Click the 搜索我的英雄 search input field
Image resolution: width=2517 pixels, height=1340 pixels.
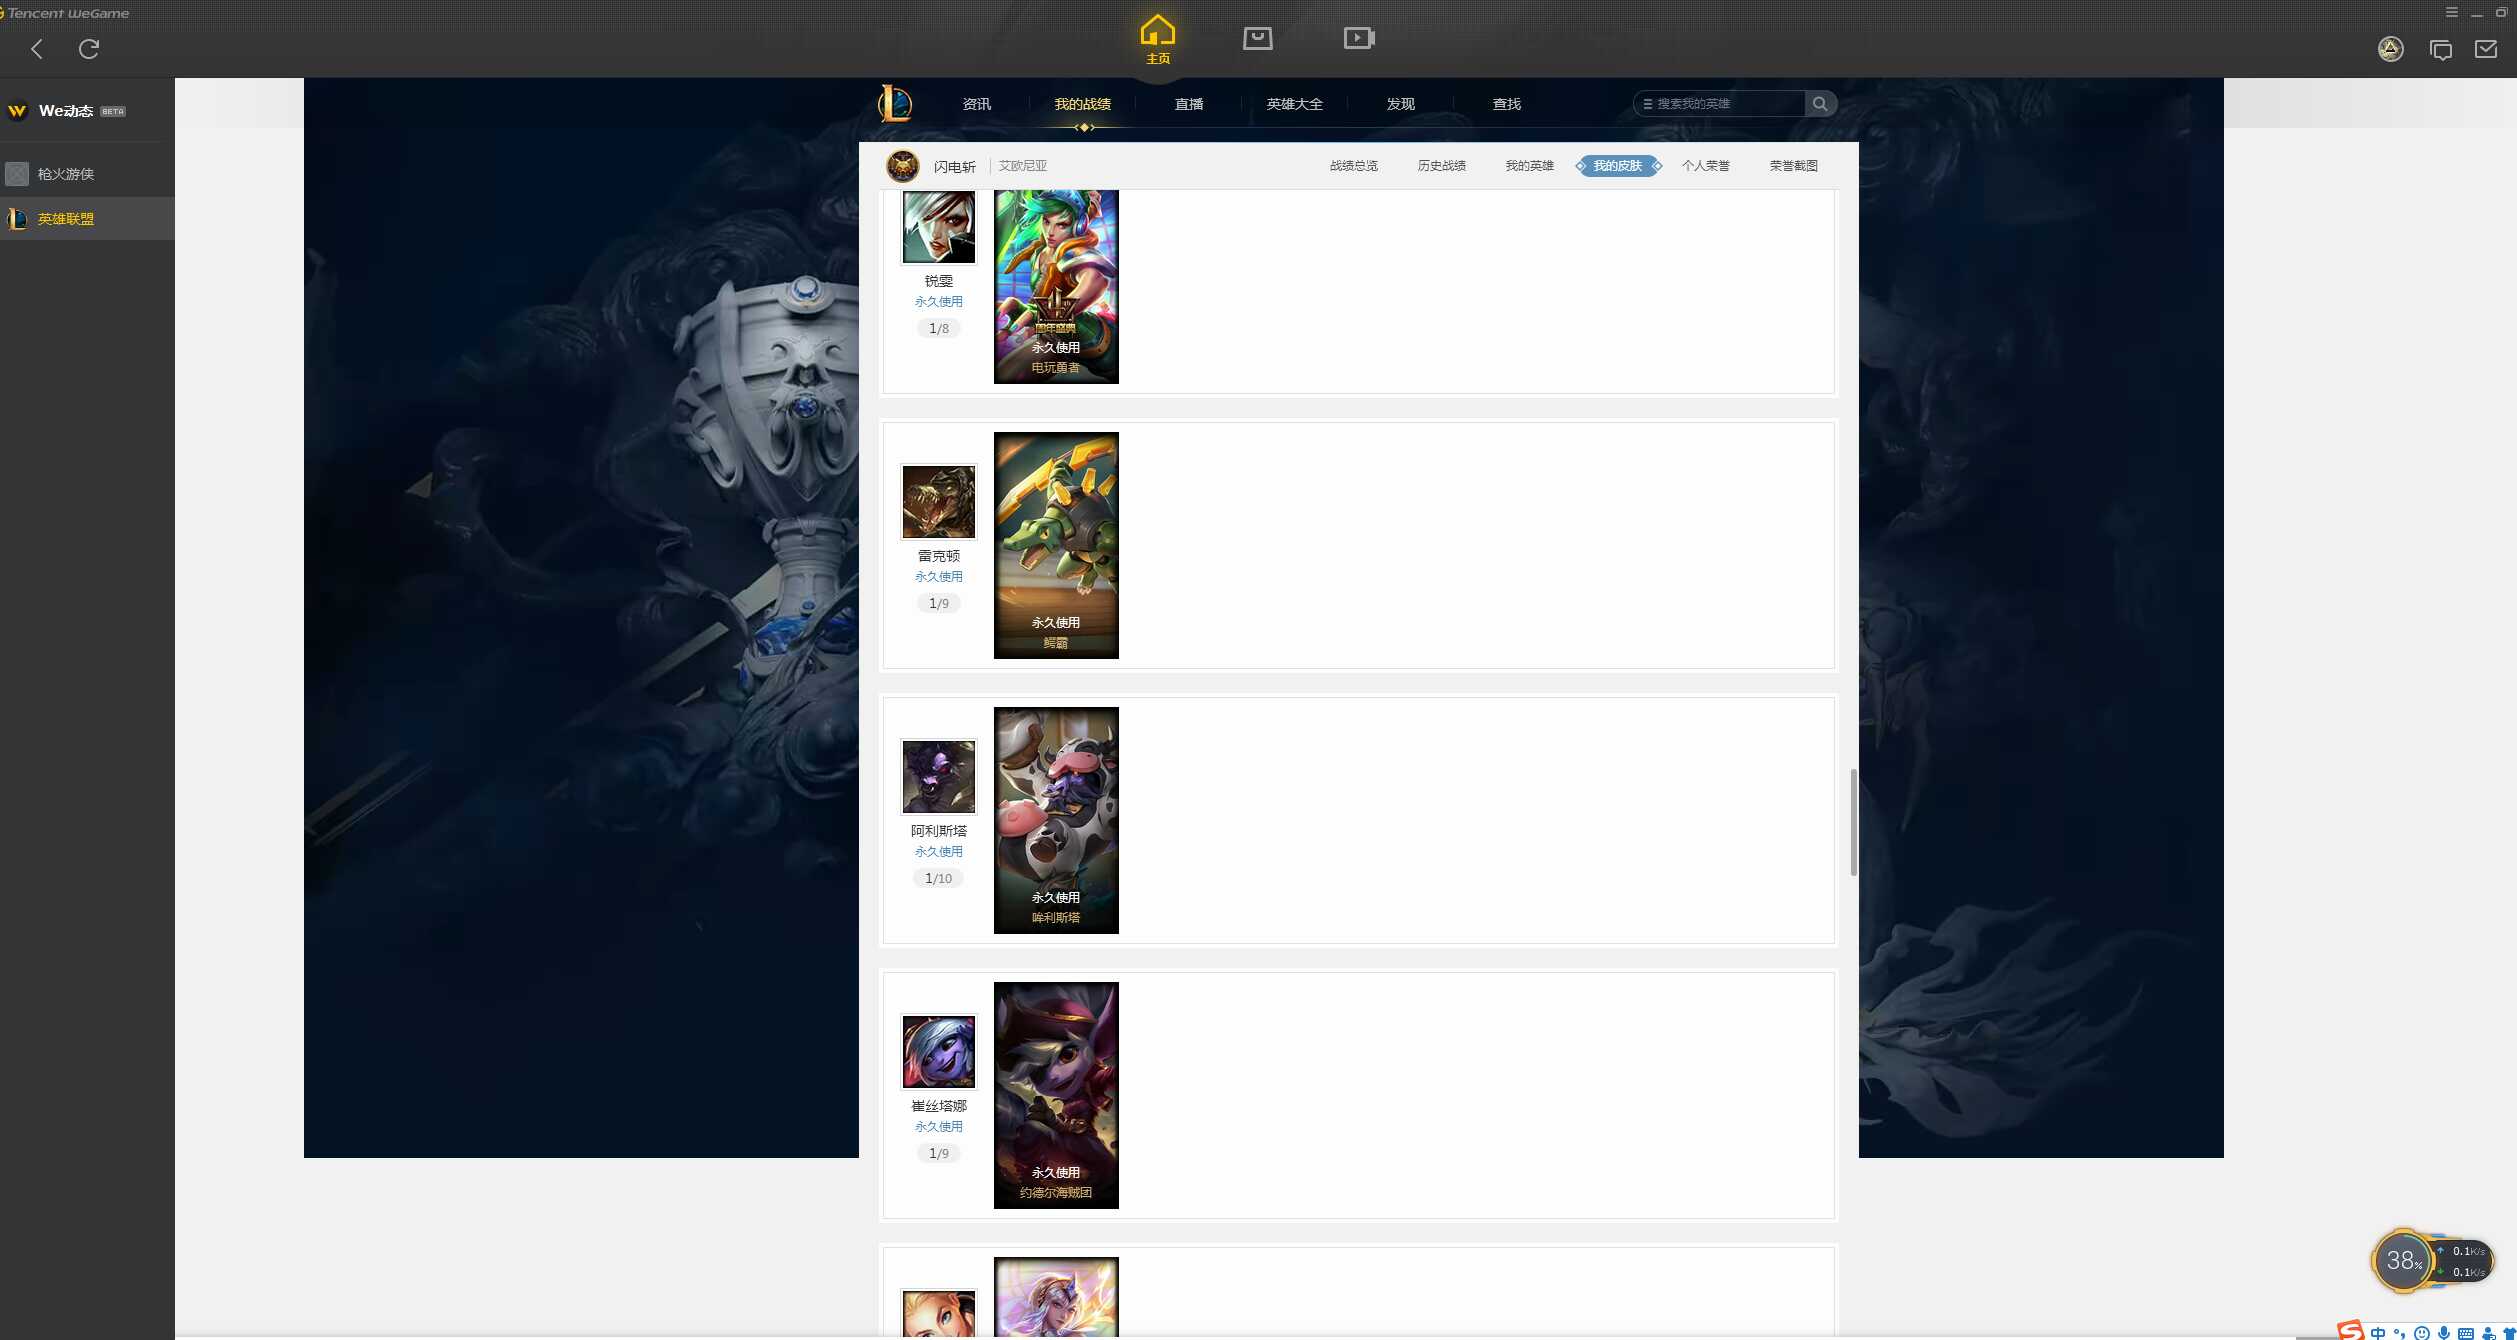1728,104
